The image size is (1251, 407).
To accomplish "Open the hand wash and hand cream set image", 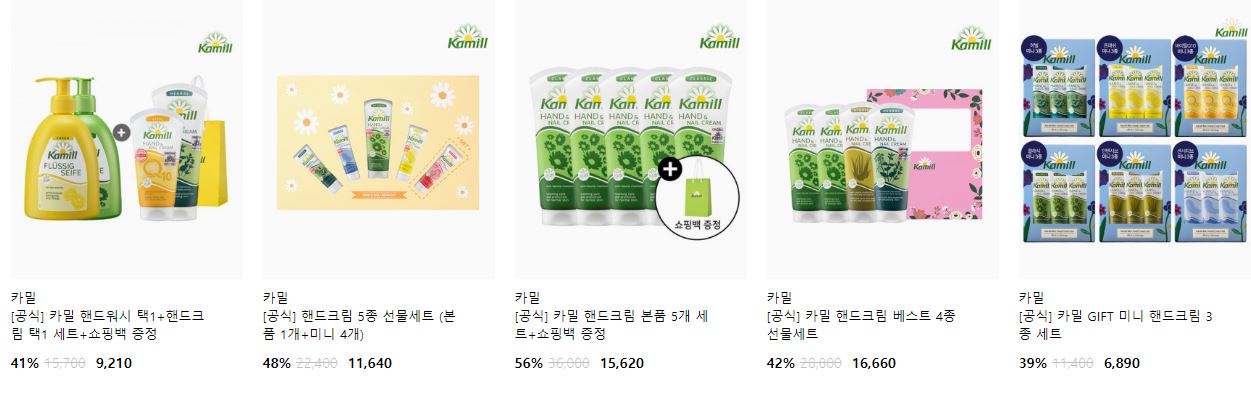I will click(x=127, y=139).
